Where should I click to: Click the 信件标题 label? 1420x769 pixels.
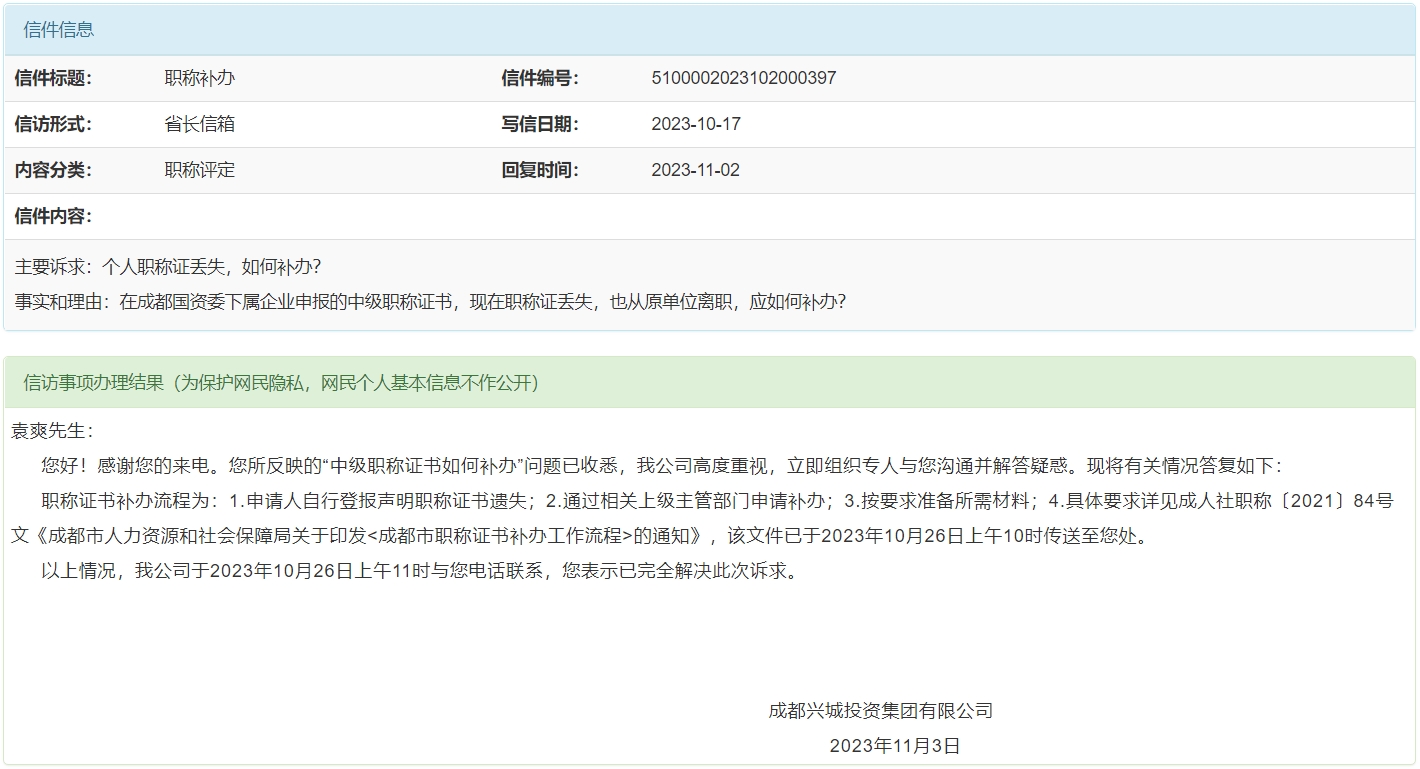tap(53, 78)
